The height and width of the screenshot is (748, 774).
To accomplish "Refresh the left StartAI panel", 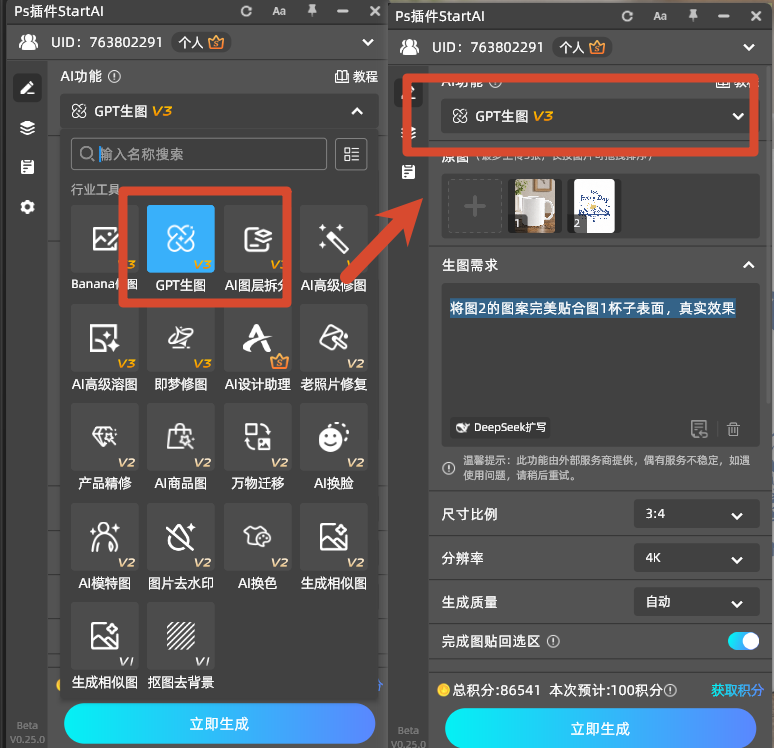I will tap(246, 11).
